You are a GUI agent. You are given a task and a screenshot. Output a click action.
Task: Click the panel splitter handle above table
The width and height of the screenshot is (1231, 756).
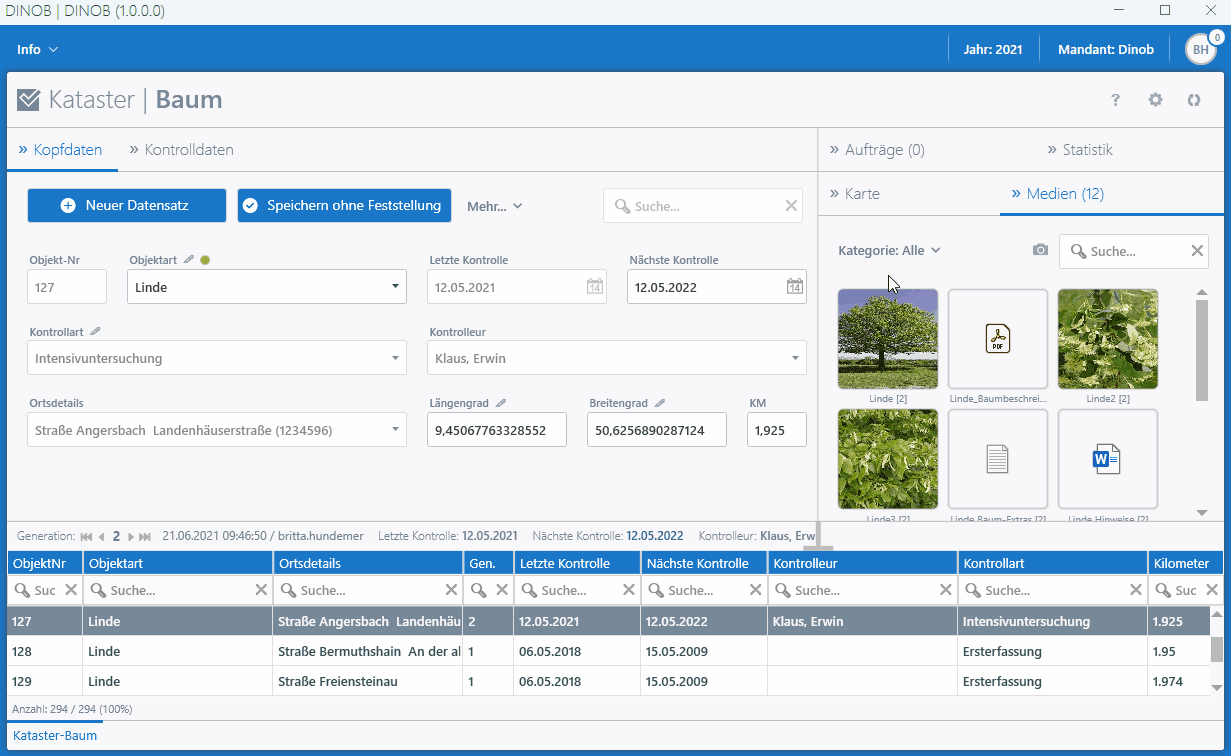point(818,536)
